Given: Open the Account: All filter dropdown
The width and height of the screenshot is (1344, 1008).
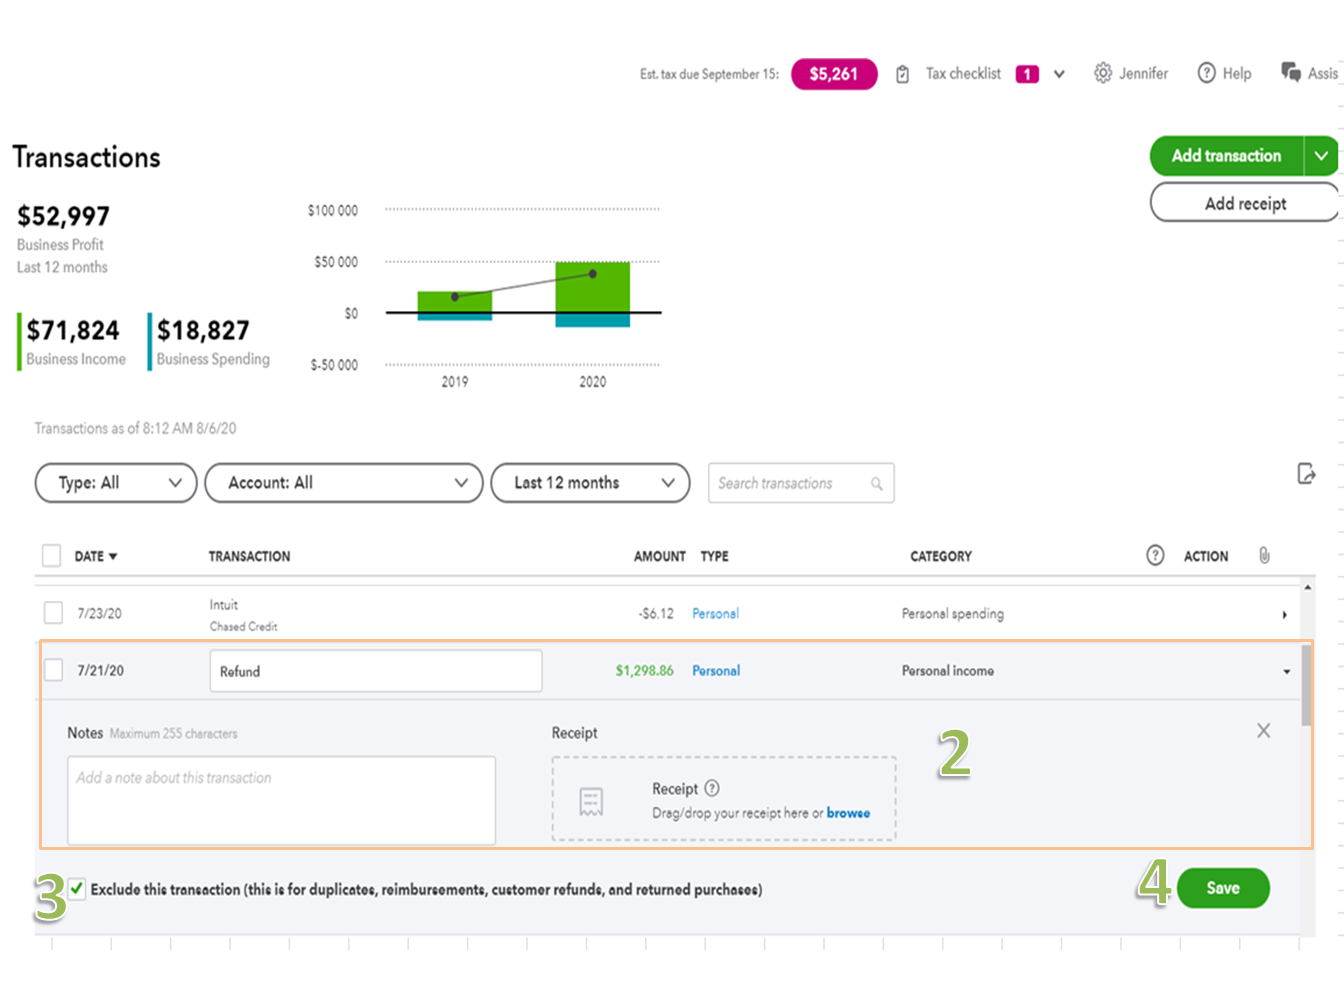Looking at the screenshot, I should click(x=343, y=483).
